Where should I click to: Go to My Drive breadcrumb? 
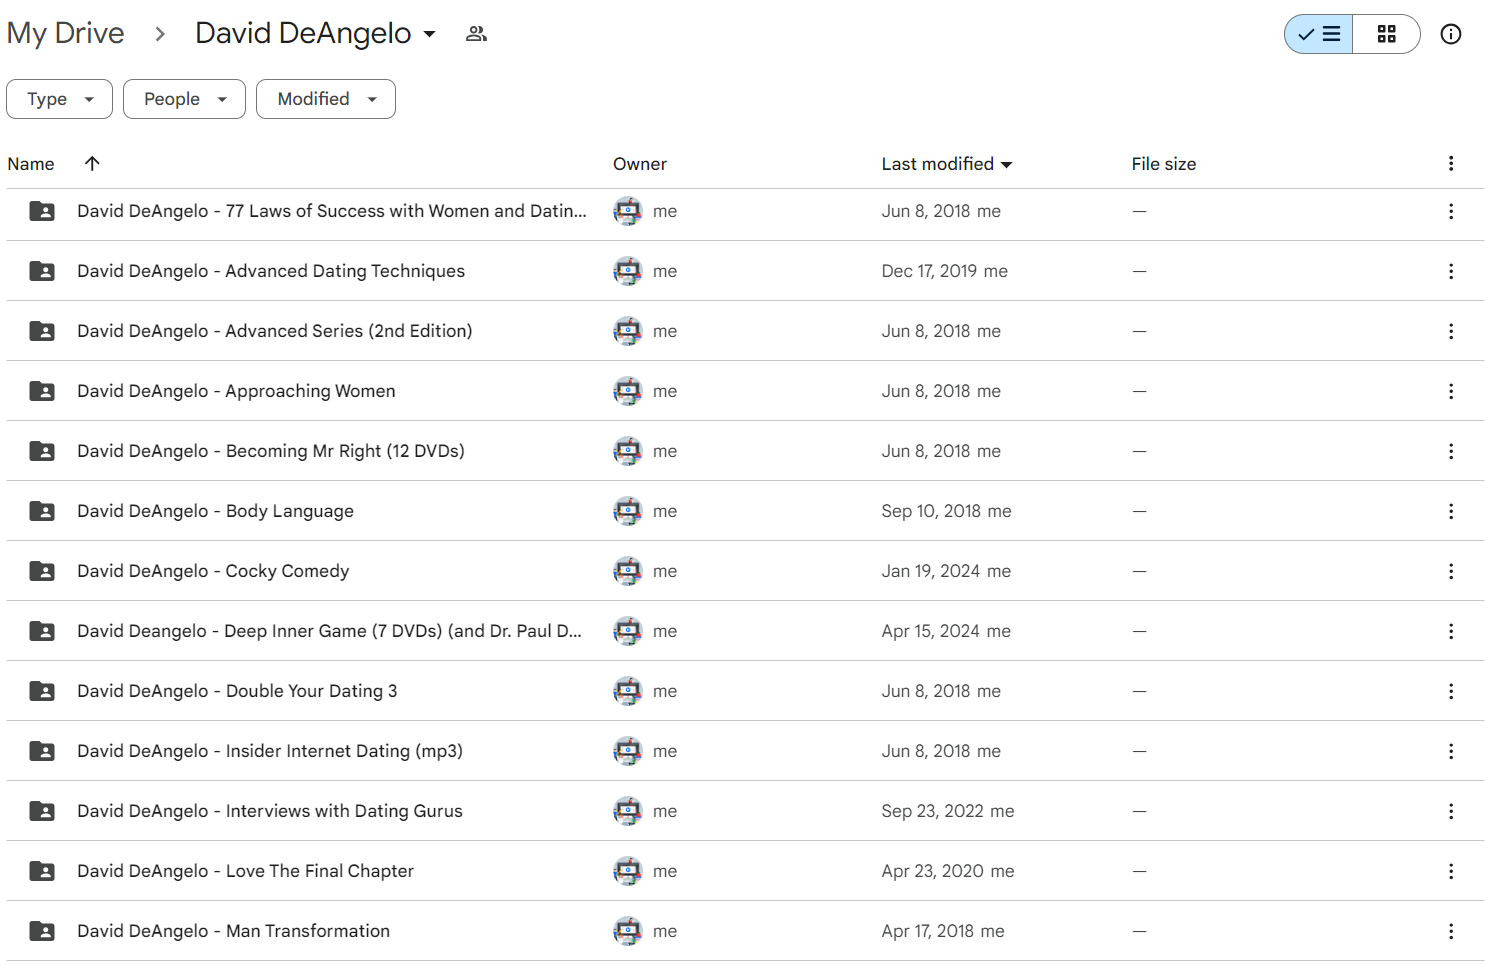pos(66,33)
